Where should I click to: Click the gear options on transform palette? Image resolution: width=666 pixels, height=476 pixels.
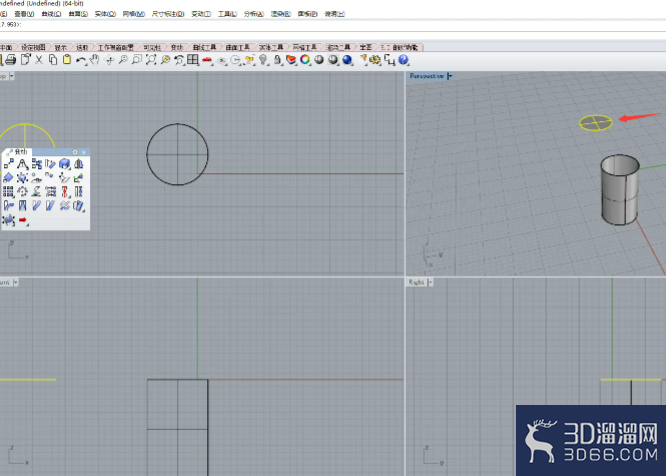pyautogui.click(x=75, y=152)
